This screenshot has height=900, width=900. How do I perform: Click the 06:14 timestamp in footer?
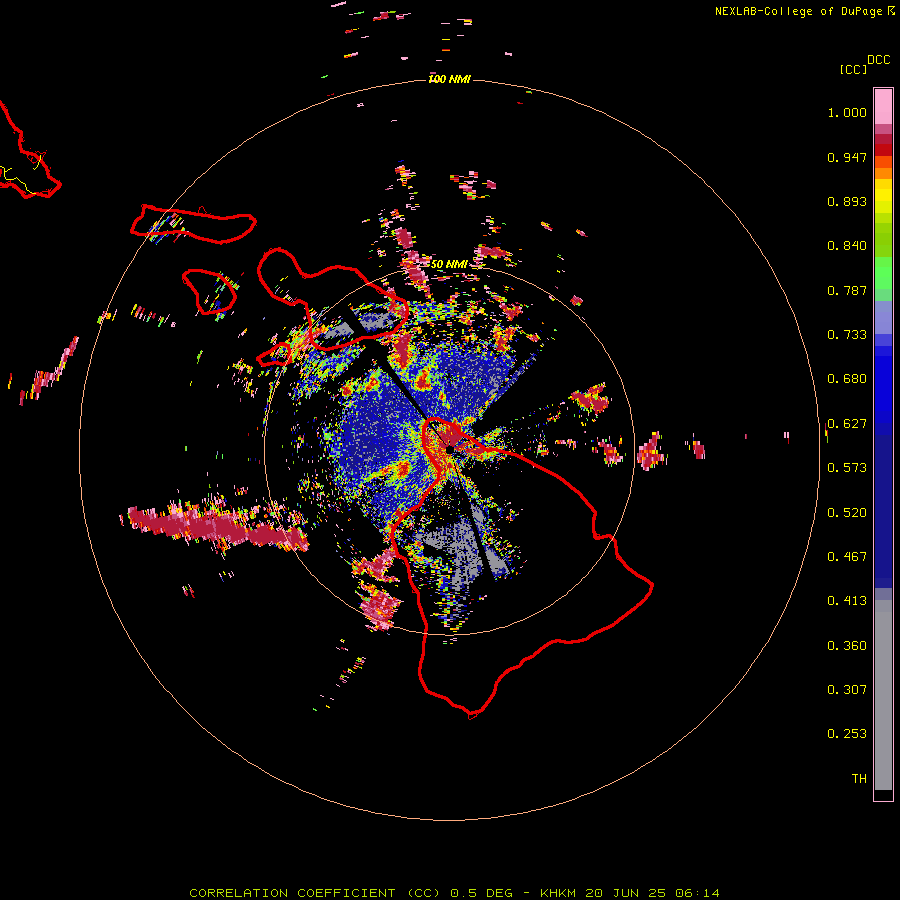click(x=696, y=893)
